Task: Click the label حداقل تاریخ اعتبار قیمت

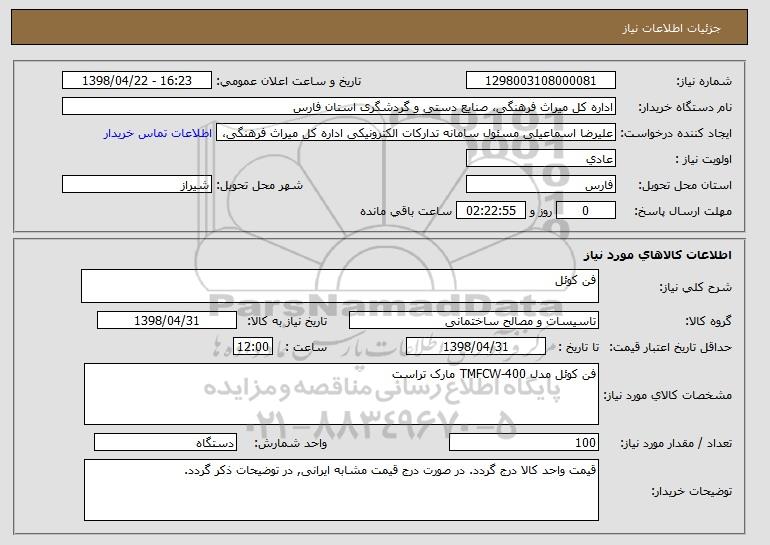Action: (x=671, y=347)
